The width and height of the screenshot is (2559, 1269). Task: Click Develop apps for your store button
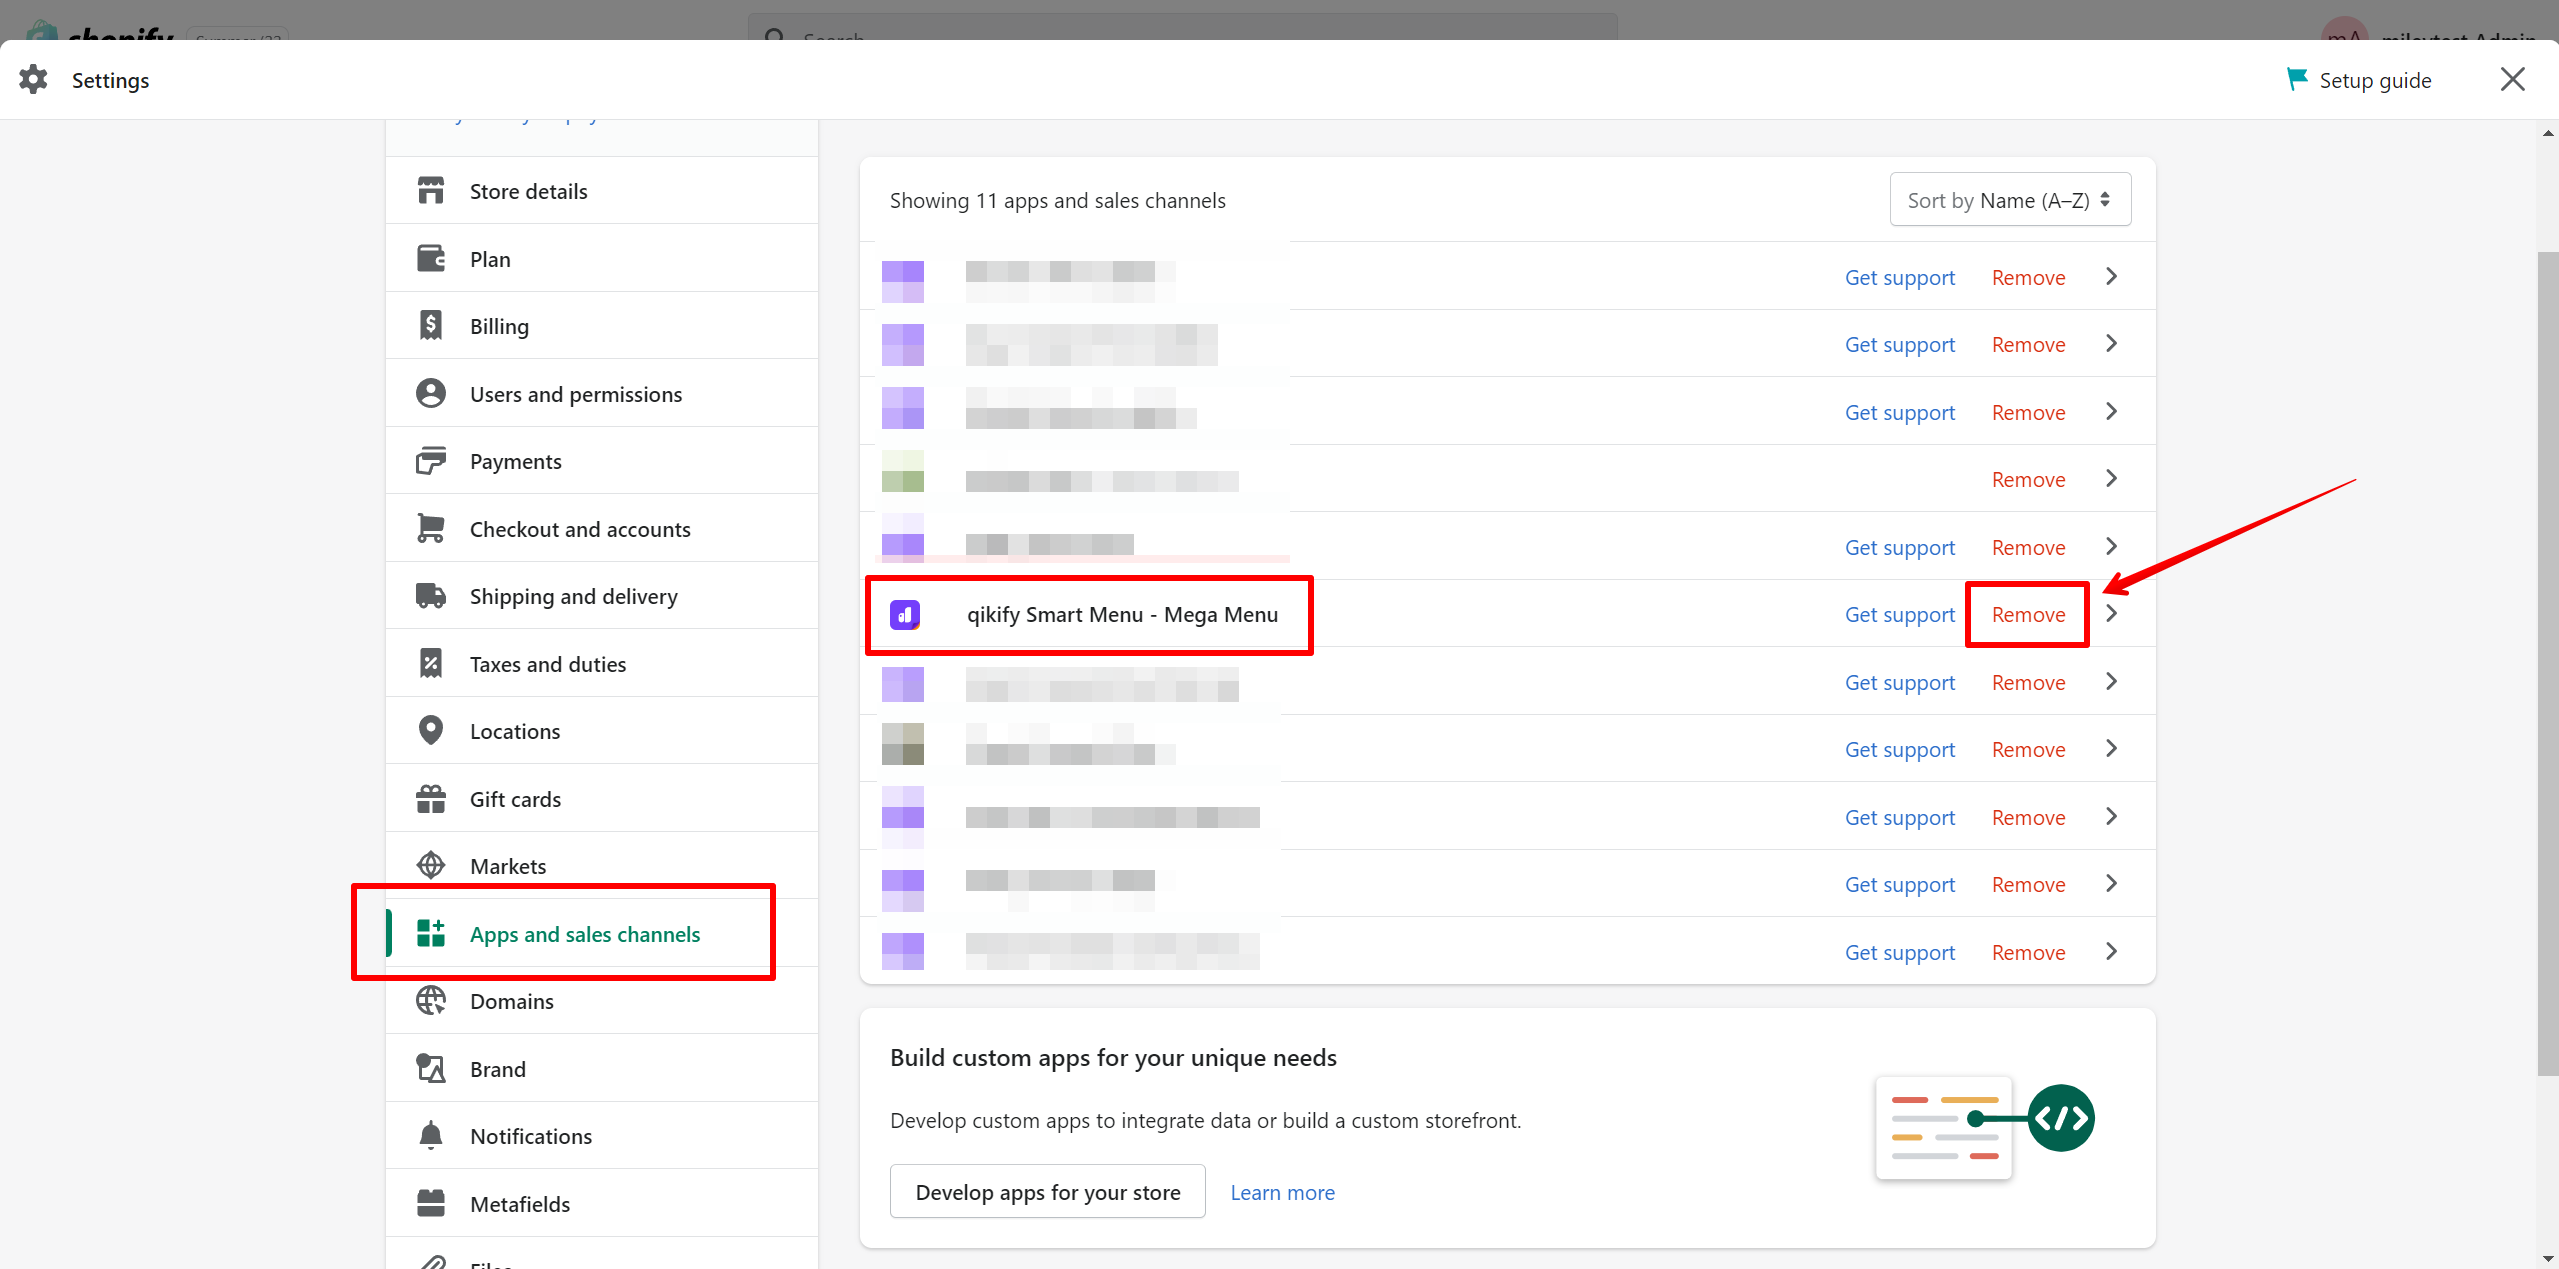click(1048, 1192)
